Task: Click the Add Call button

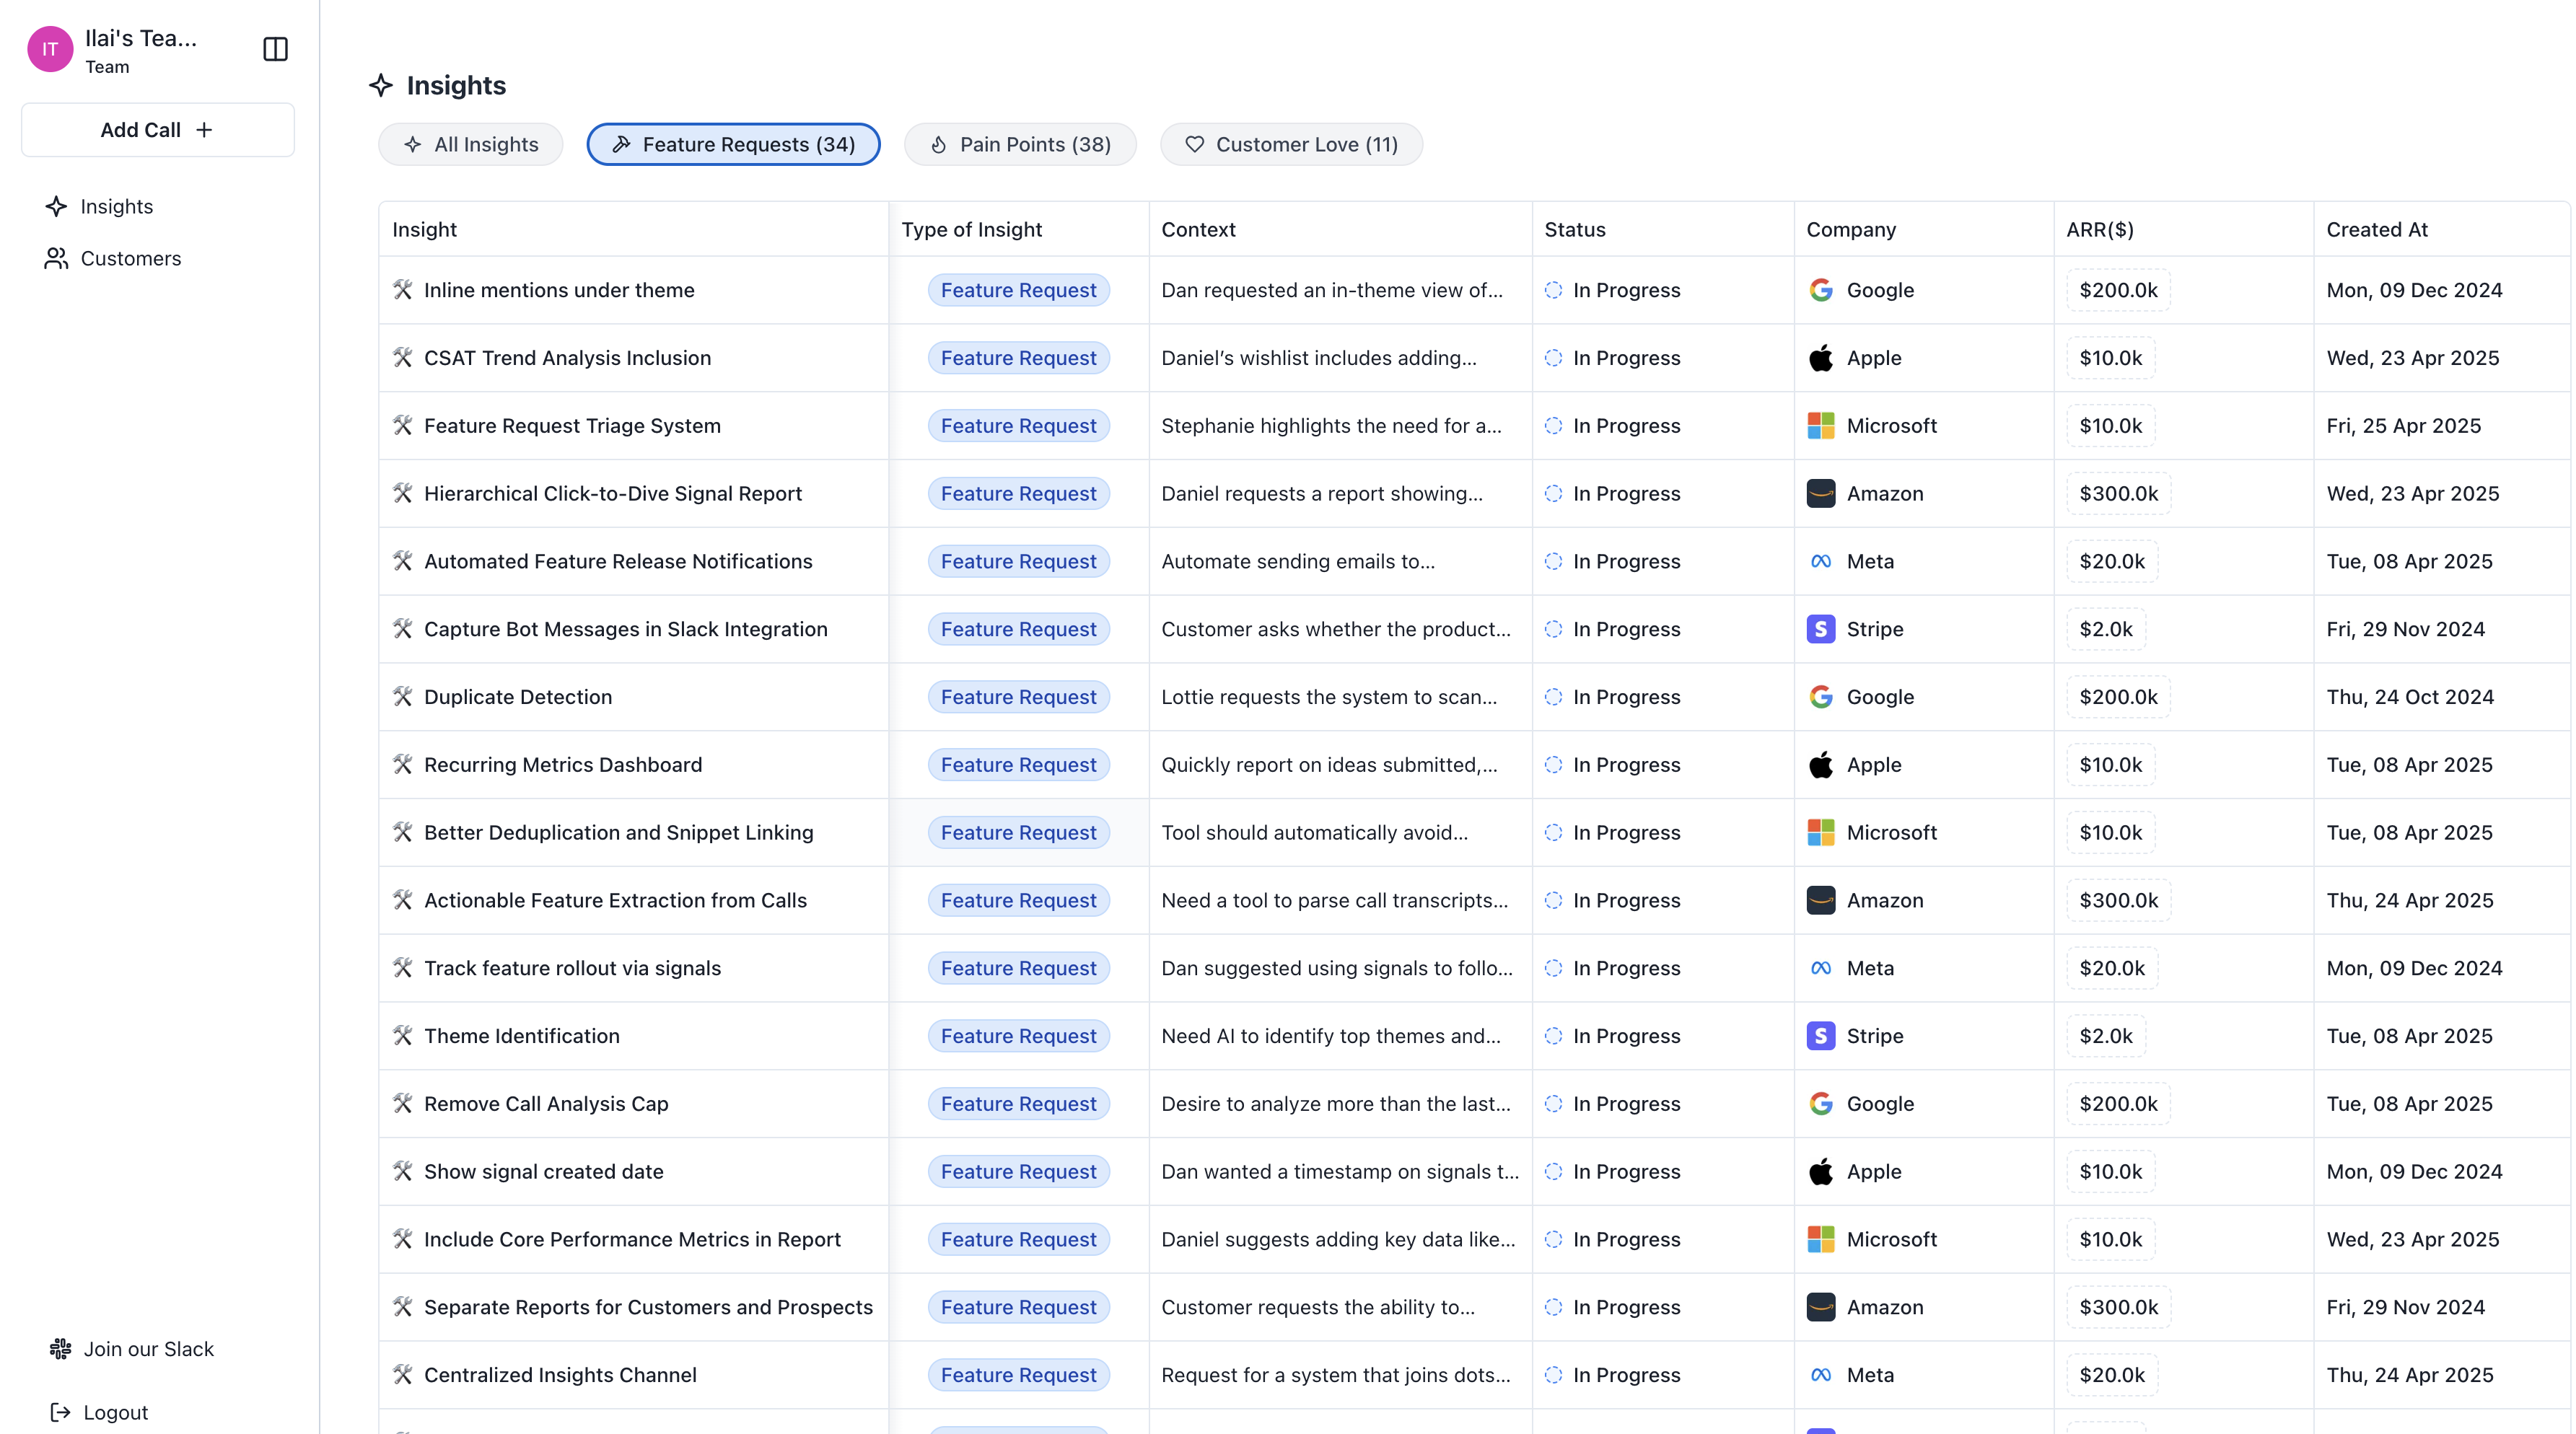Action: 157,130
